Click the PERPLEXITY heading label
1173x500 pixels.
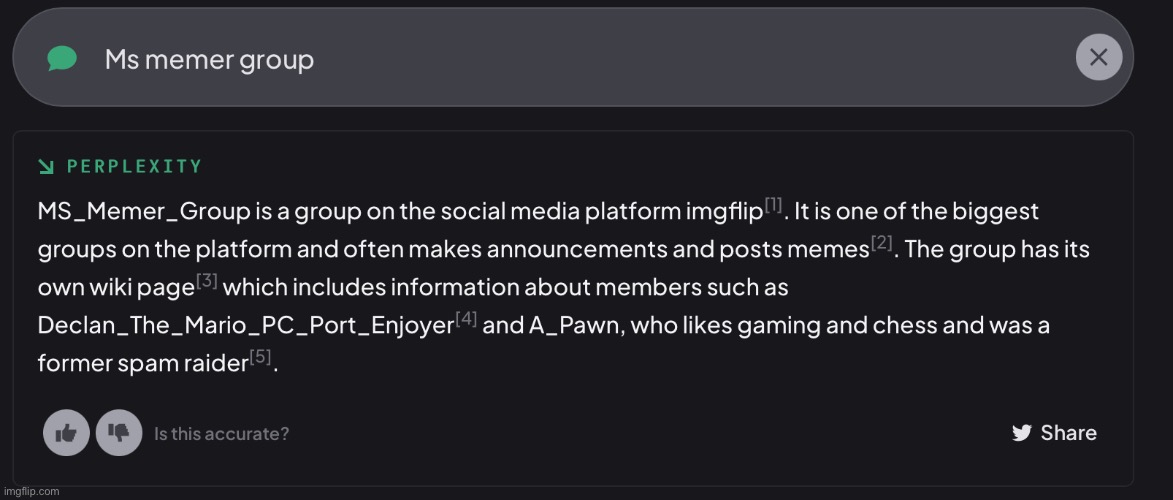(134, 166)
